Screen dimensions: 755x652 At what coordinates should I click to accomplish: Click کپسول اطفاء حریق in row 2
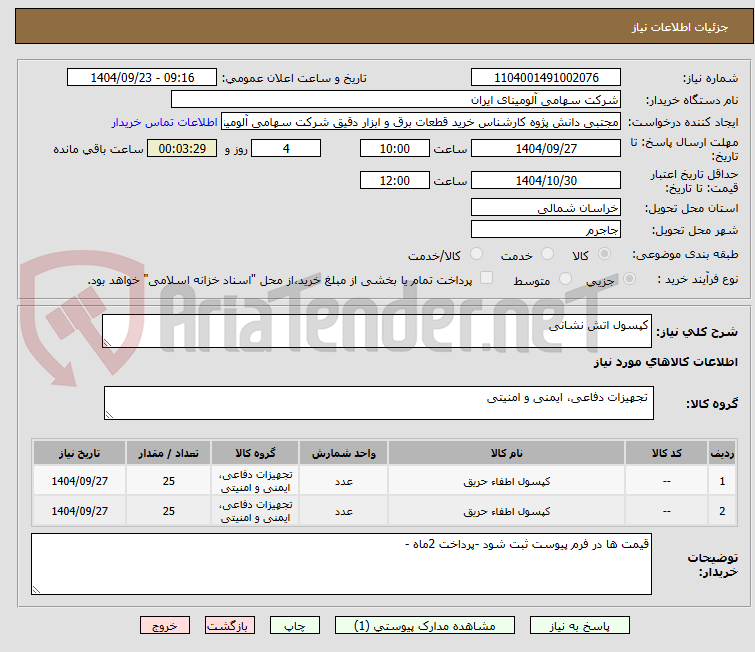tap(507, 511)
